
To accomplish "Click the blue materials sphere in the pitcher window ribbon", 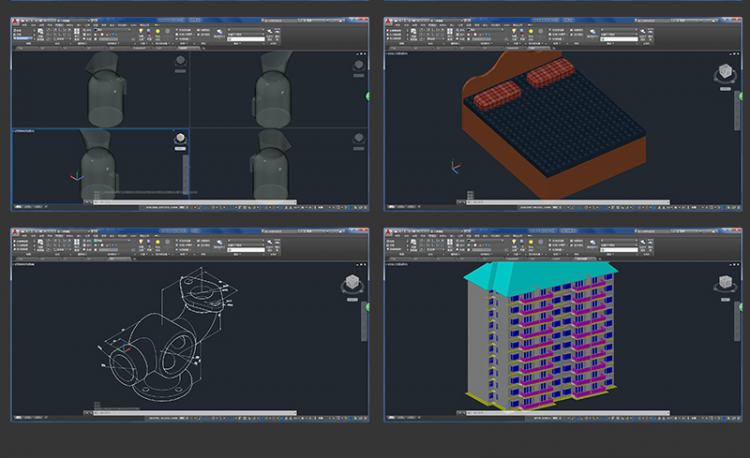I will 149,31.
